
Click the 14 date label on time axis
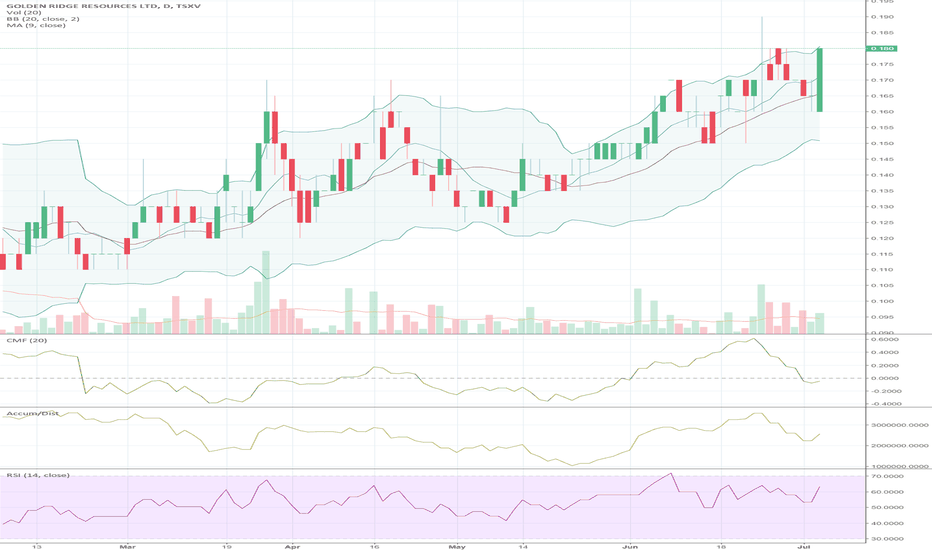pos(522,546)
